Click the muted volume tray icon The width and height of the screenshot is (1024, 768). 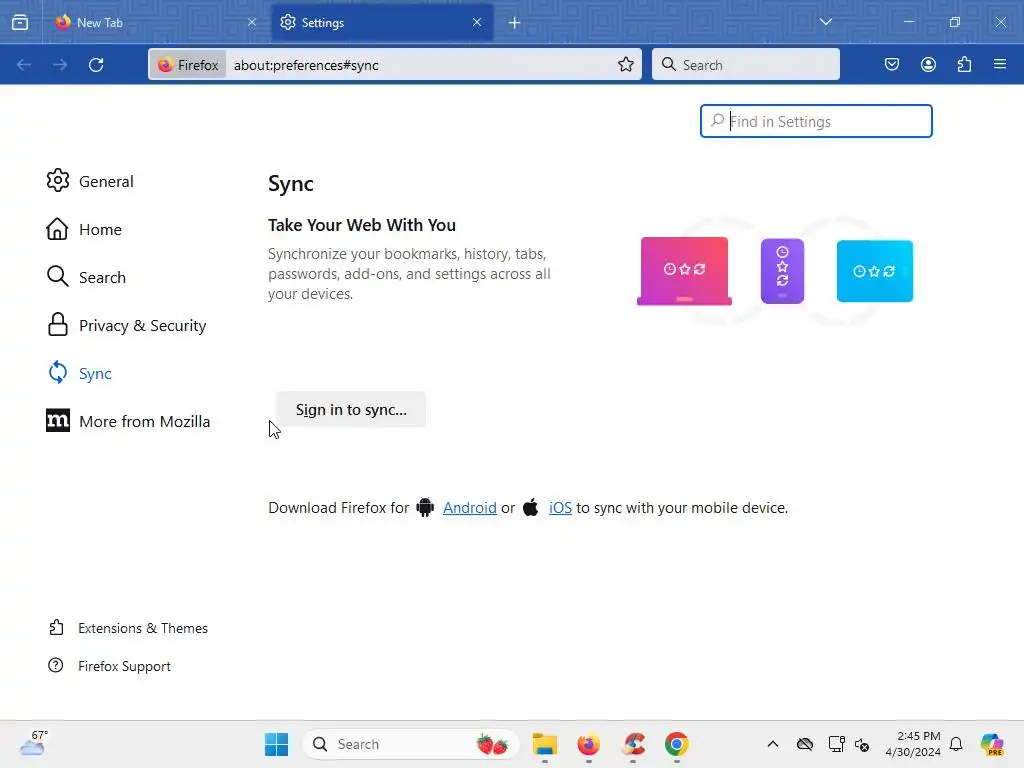coord(862,744)
